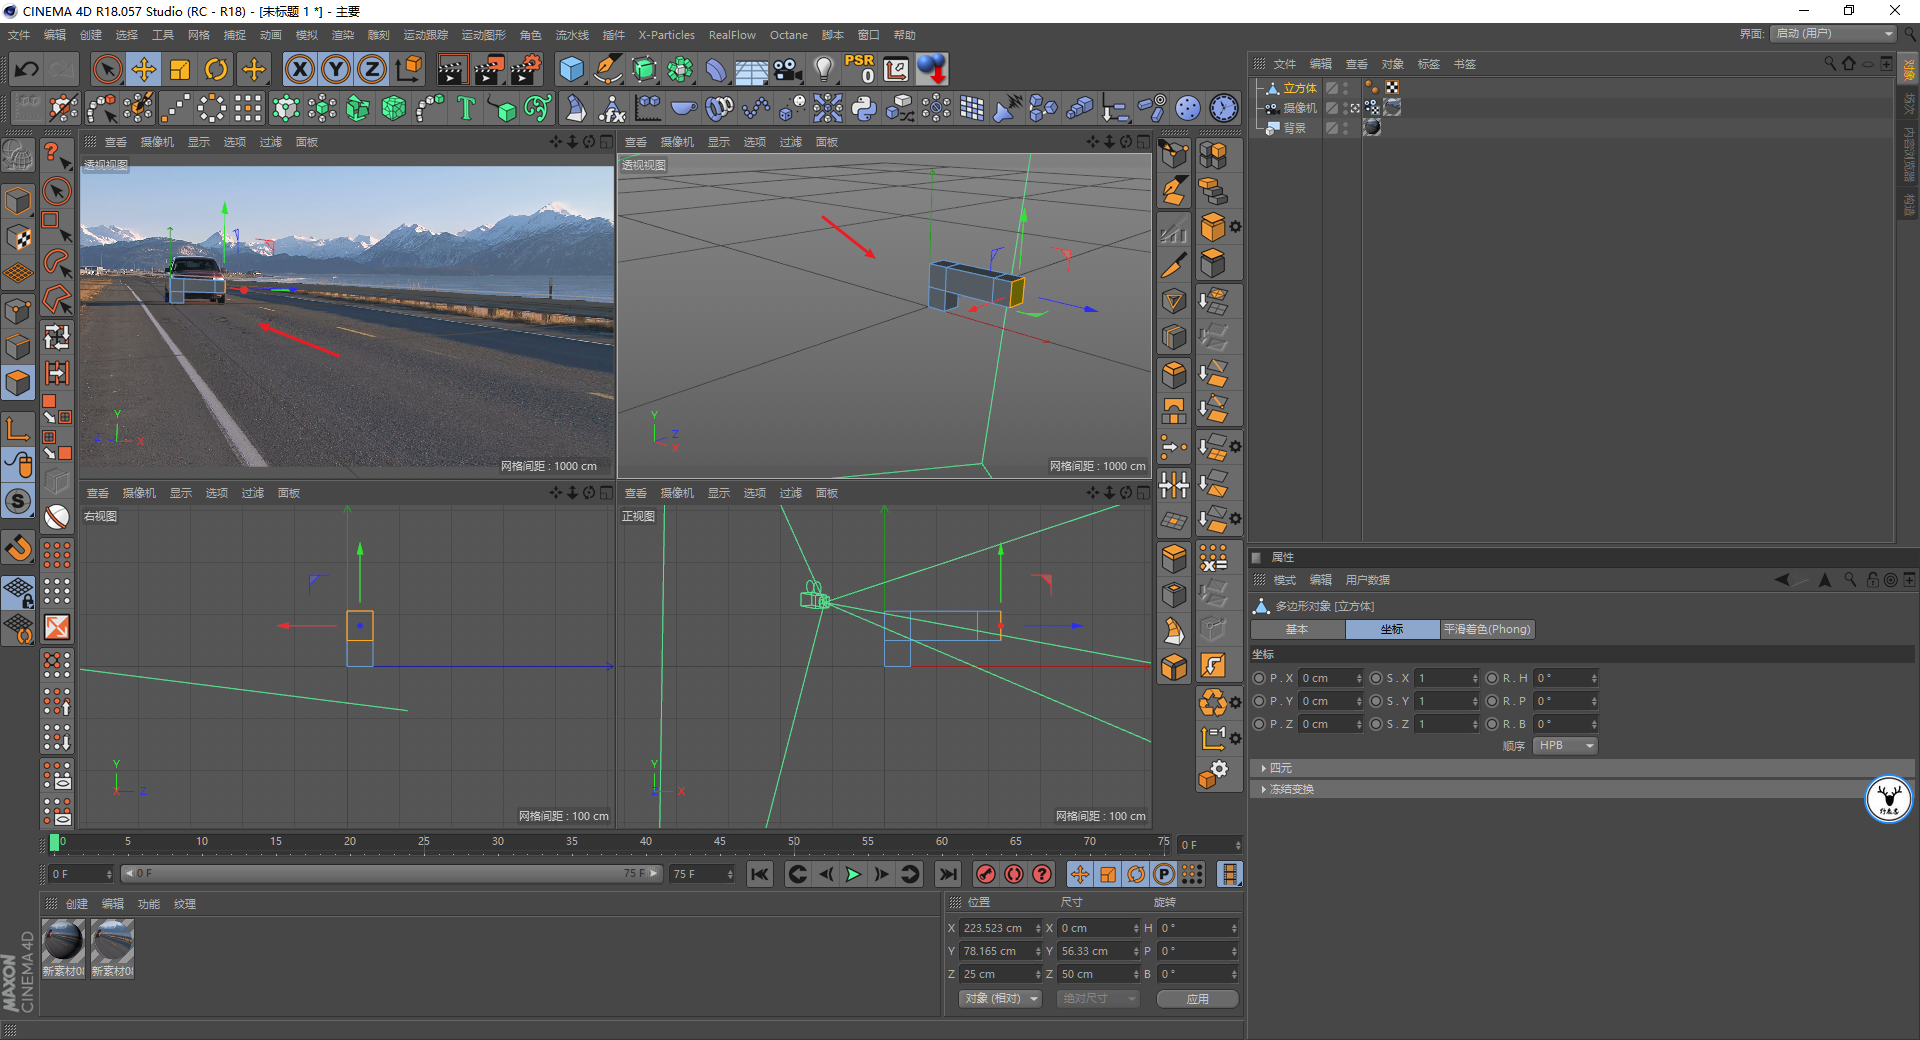Click the 应用 apply button

[x=1197, y=999]
